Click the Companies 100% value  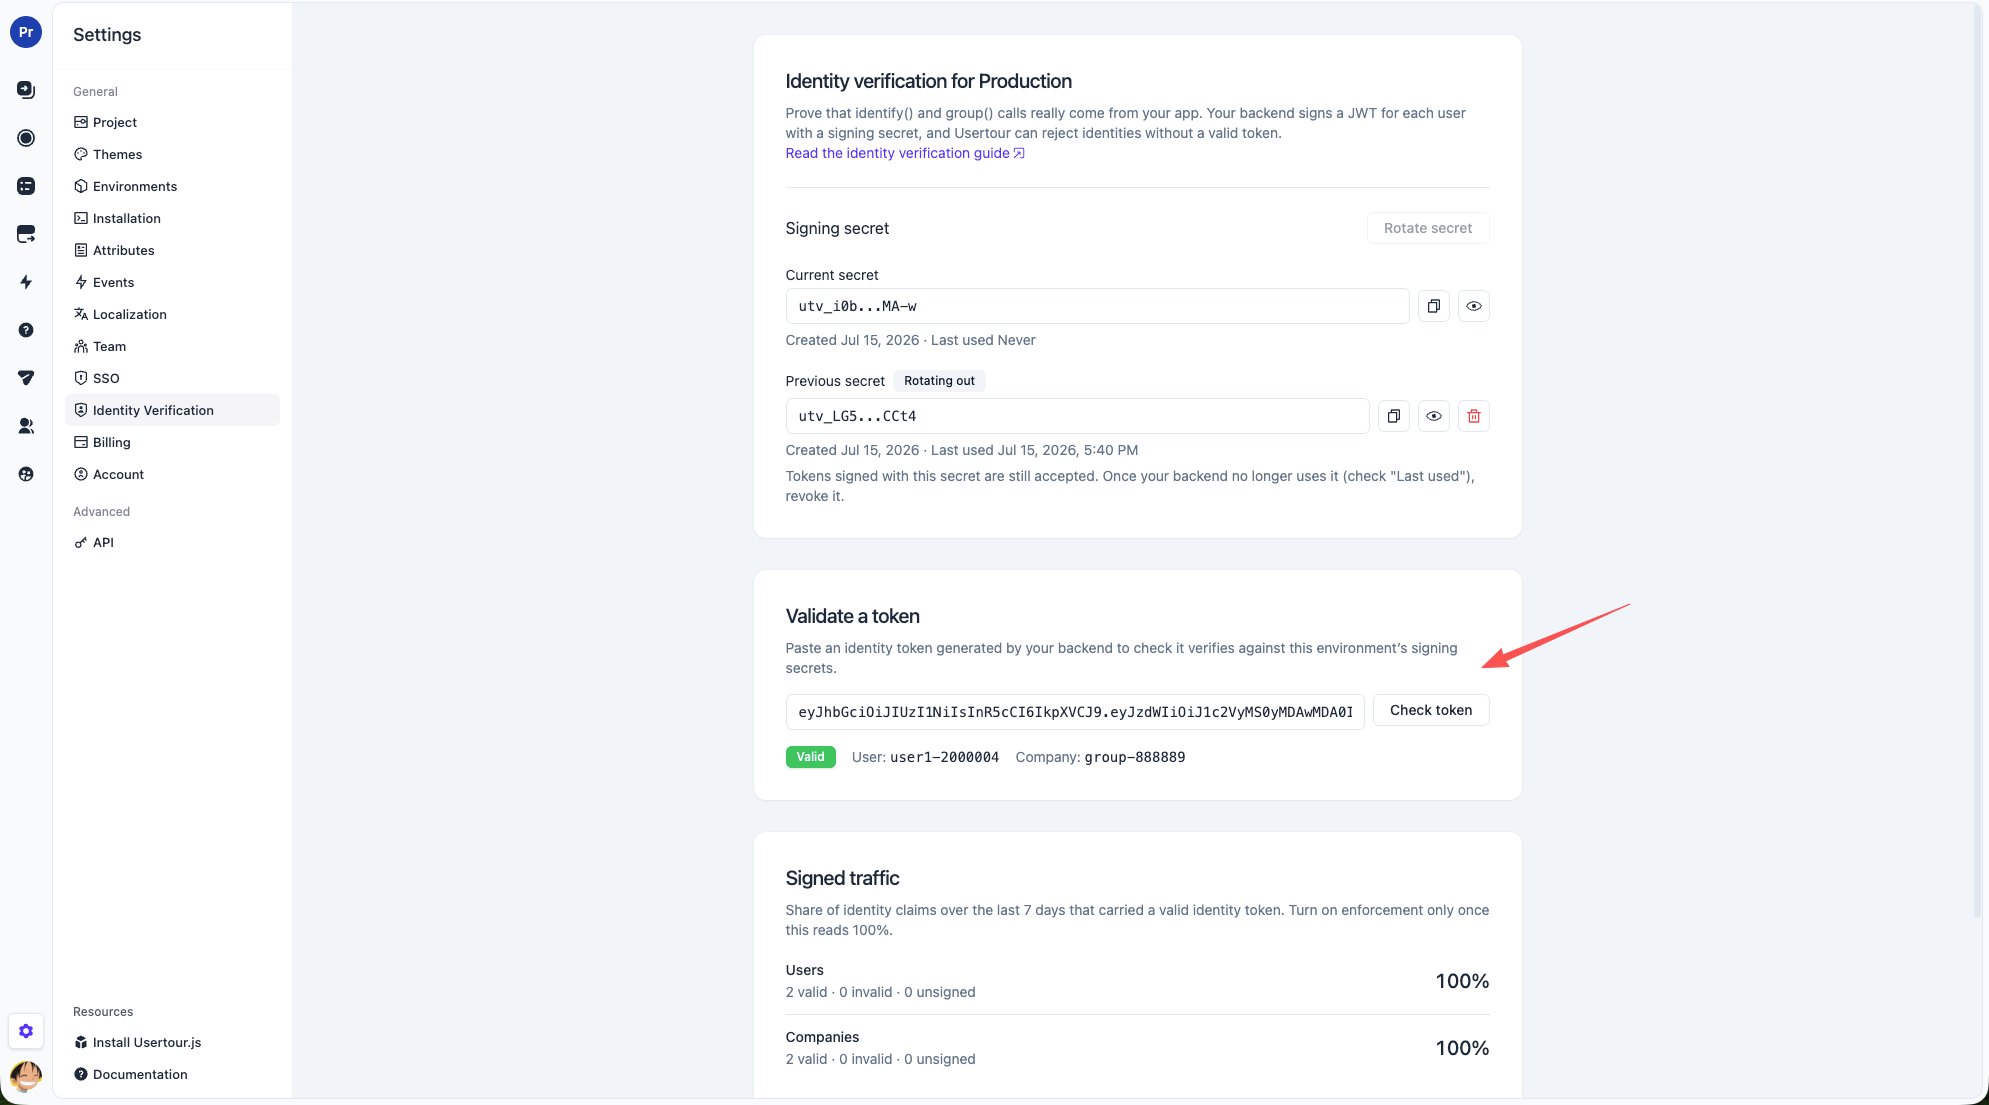(x=1462, y=1048)
